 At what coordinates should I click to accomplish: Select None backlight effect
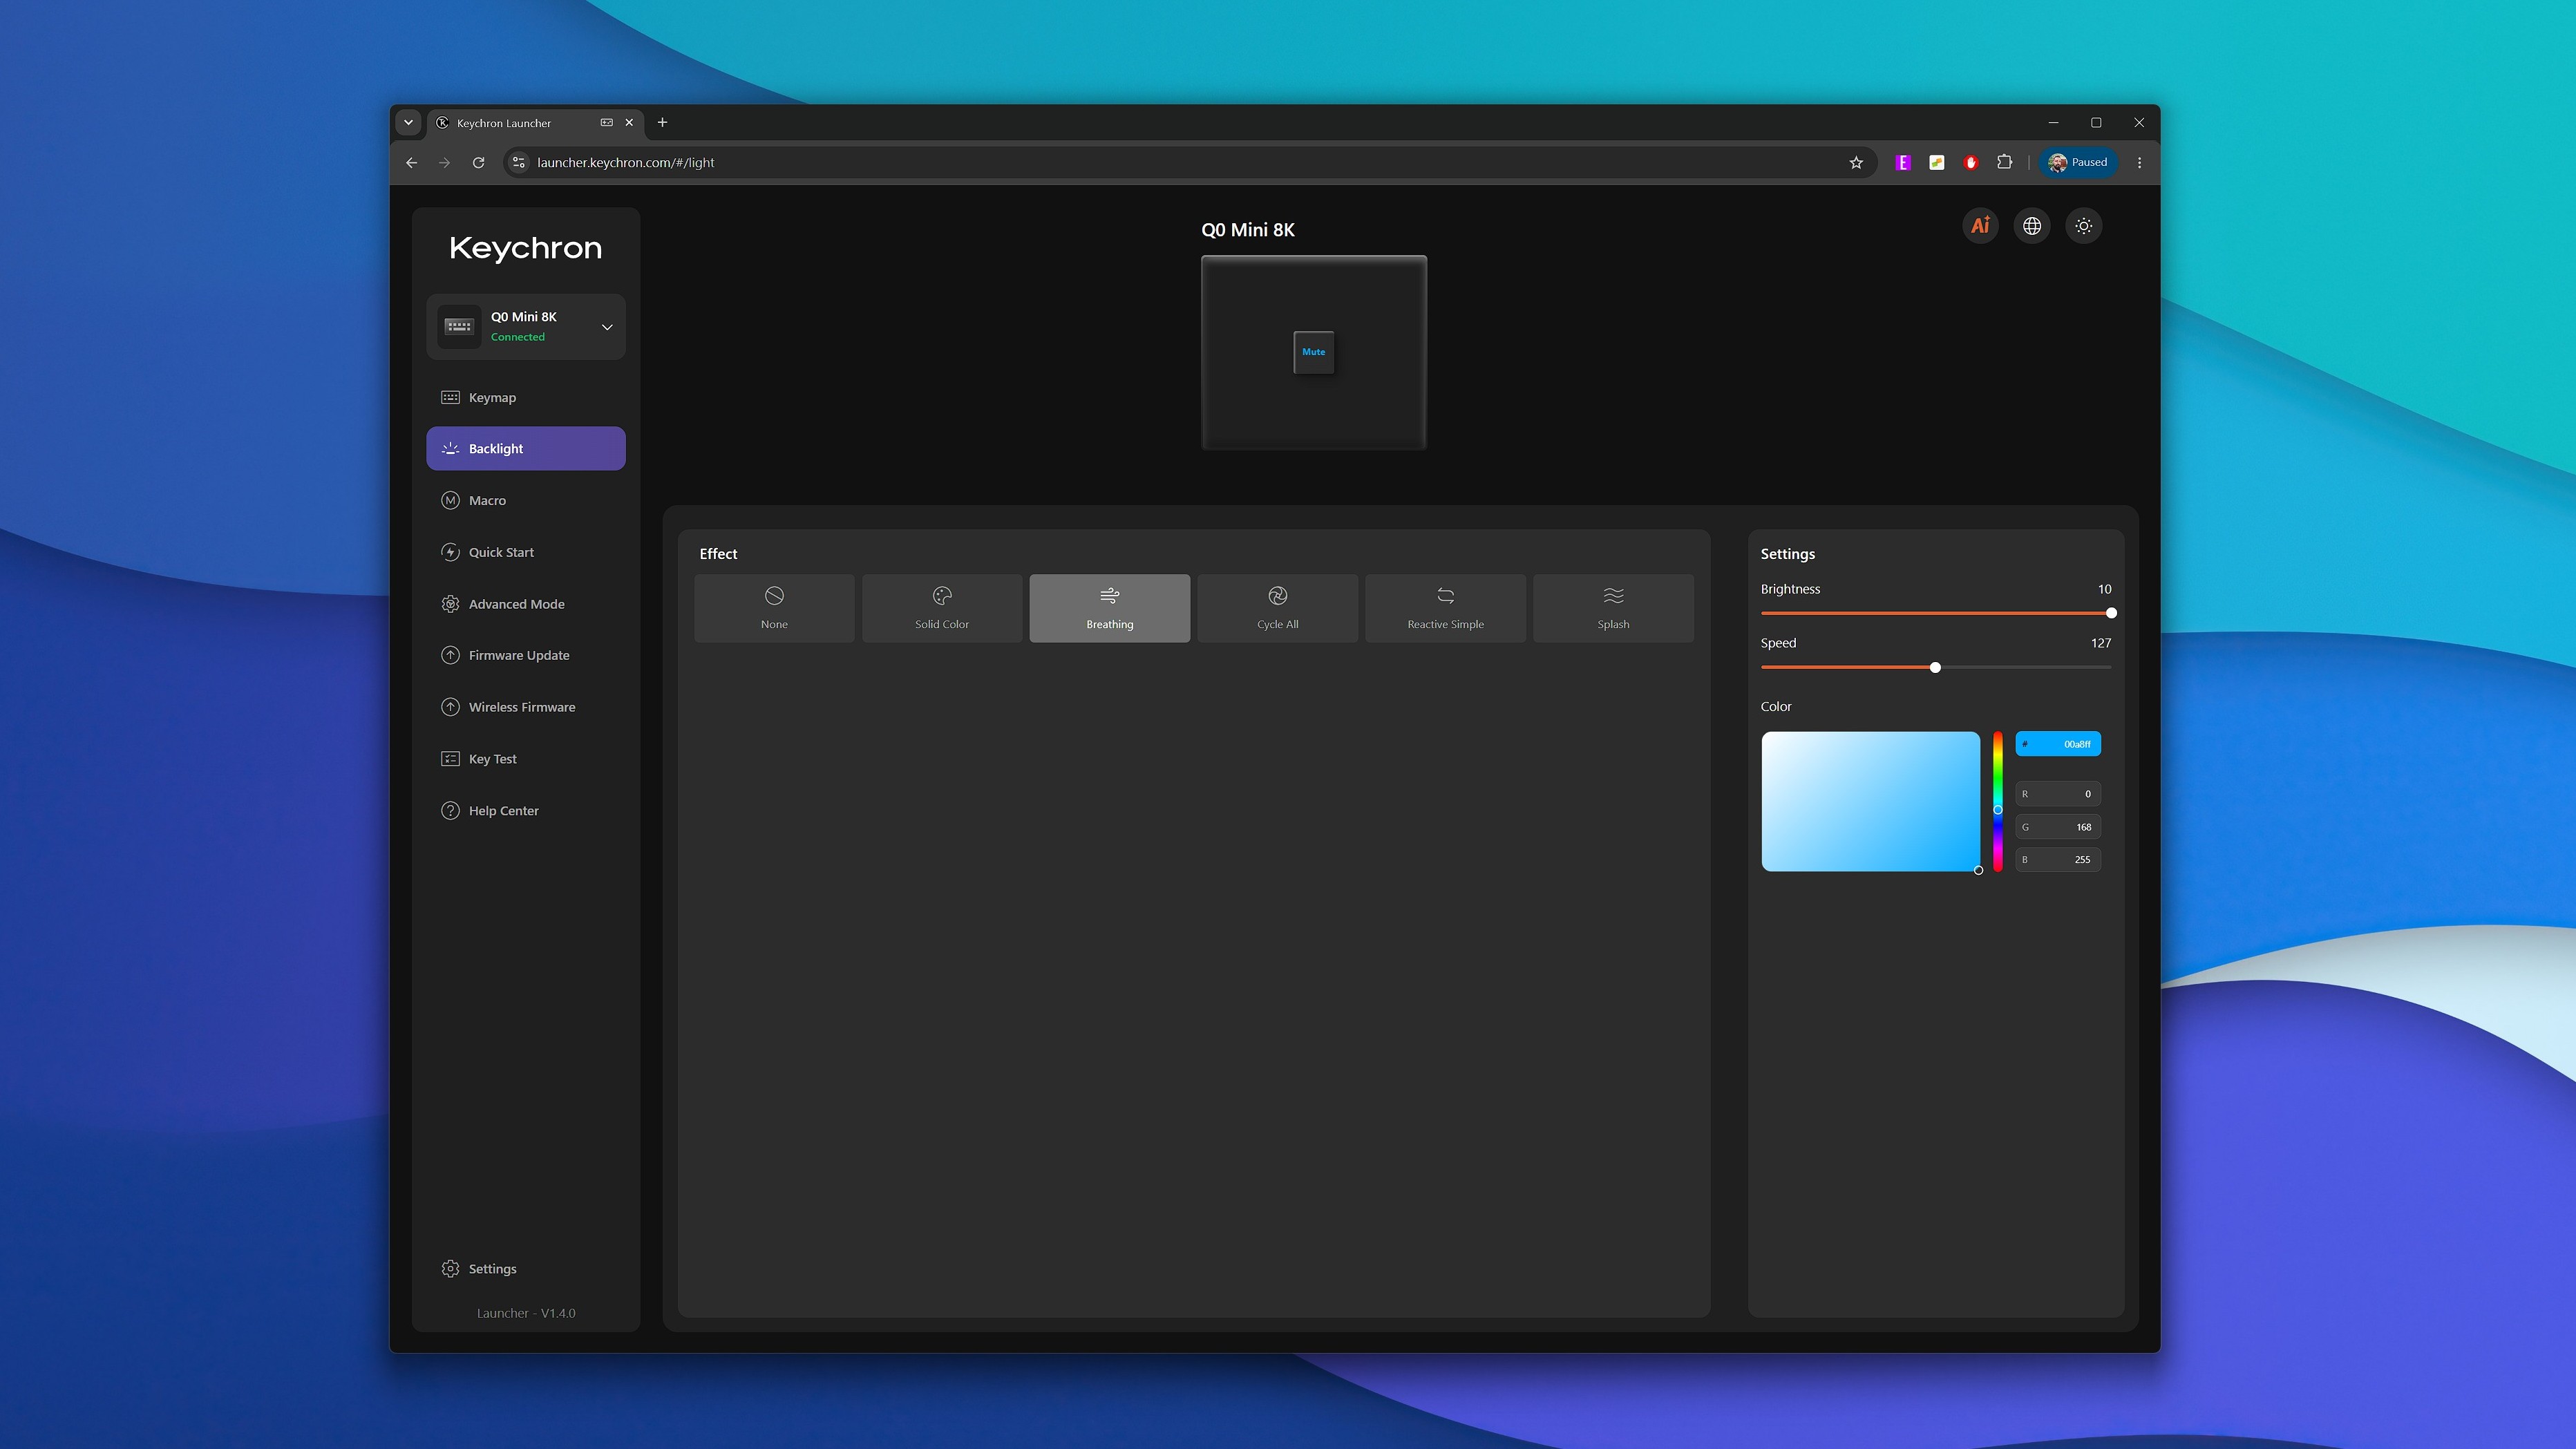[774, 608]
